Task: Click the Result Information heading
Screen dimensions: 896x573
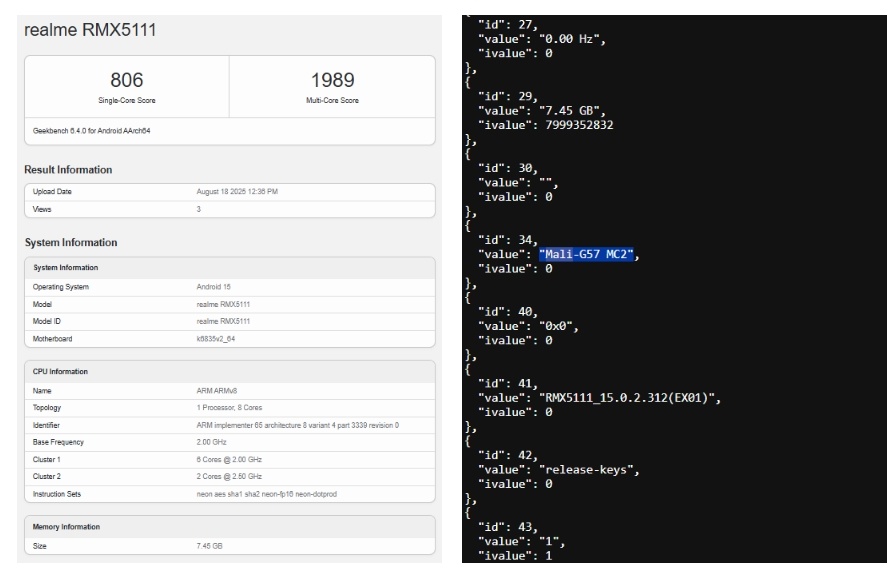Action: click(x=68, y=170)
